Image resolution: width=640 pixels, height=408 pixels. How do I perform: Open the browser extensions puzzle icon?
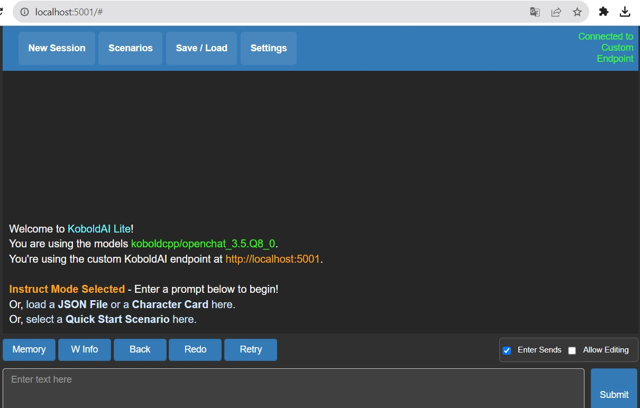click(604, 12)
